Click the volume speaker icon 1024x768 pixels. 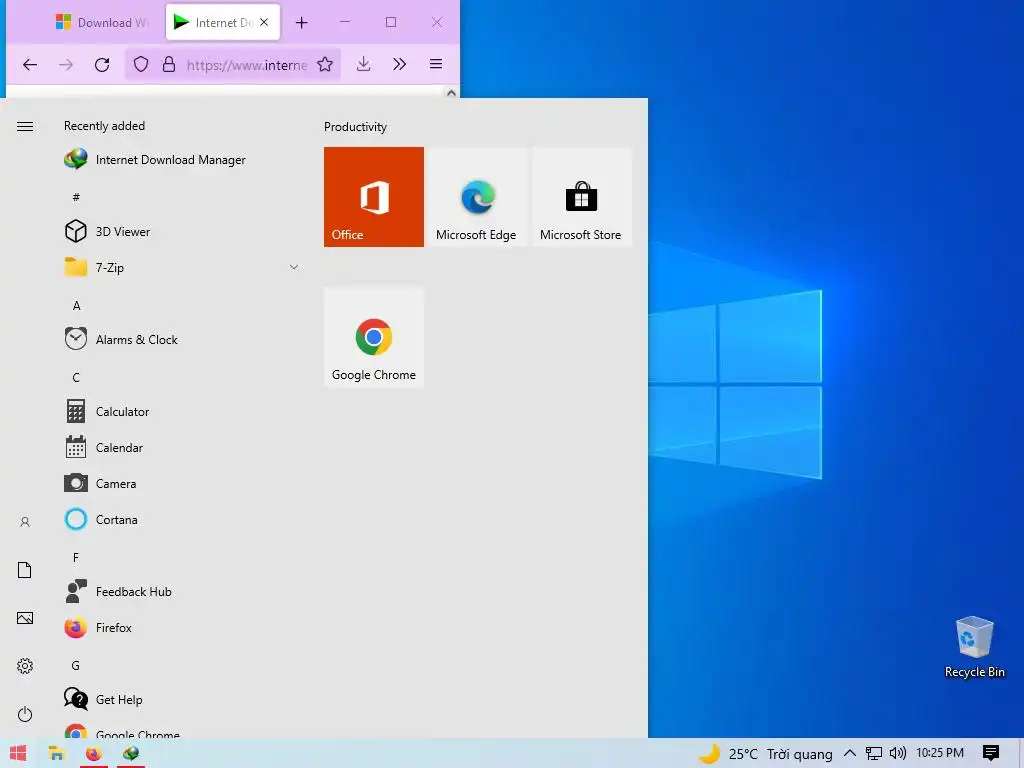click(898, 753)
